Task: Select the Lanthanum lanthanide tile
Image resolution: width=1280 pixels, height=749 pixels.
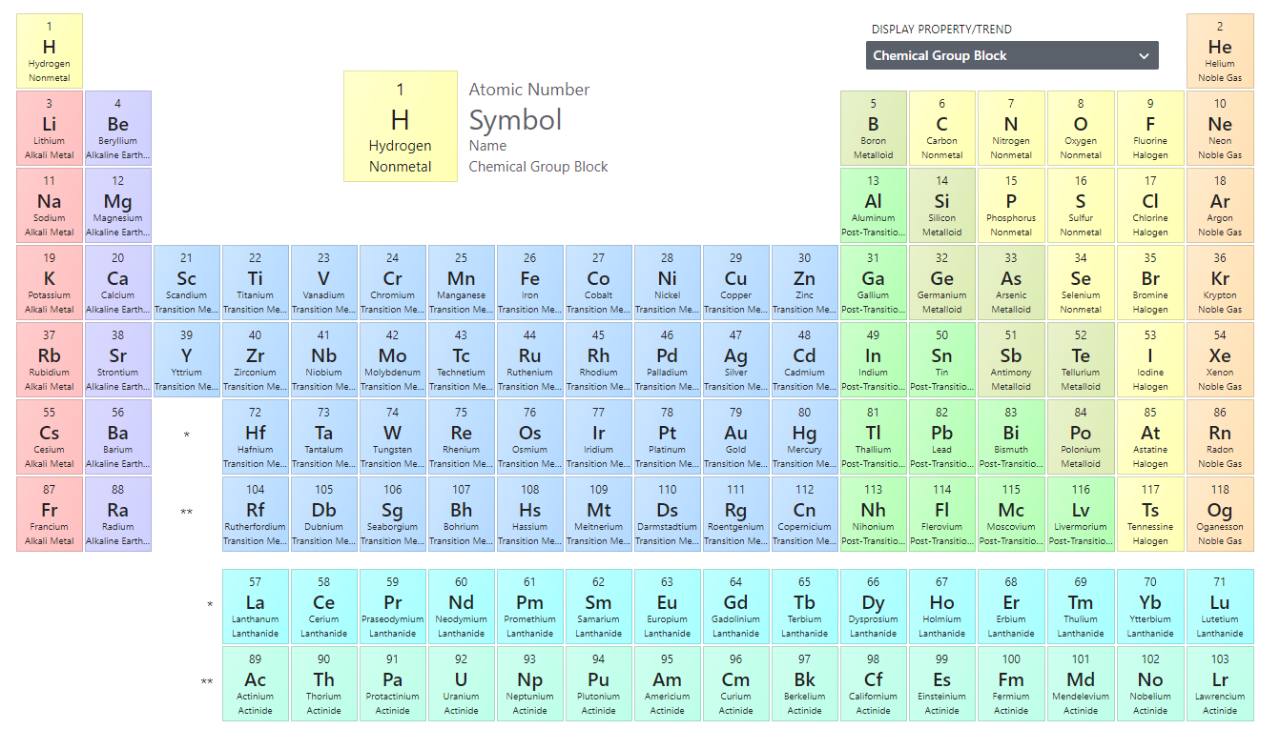Action: (255, 605)
